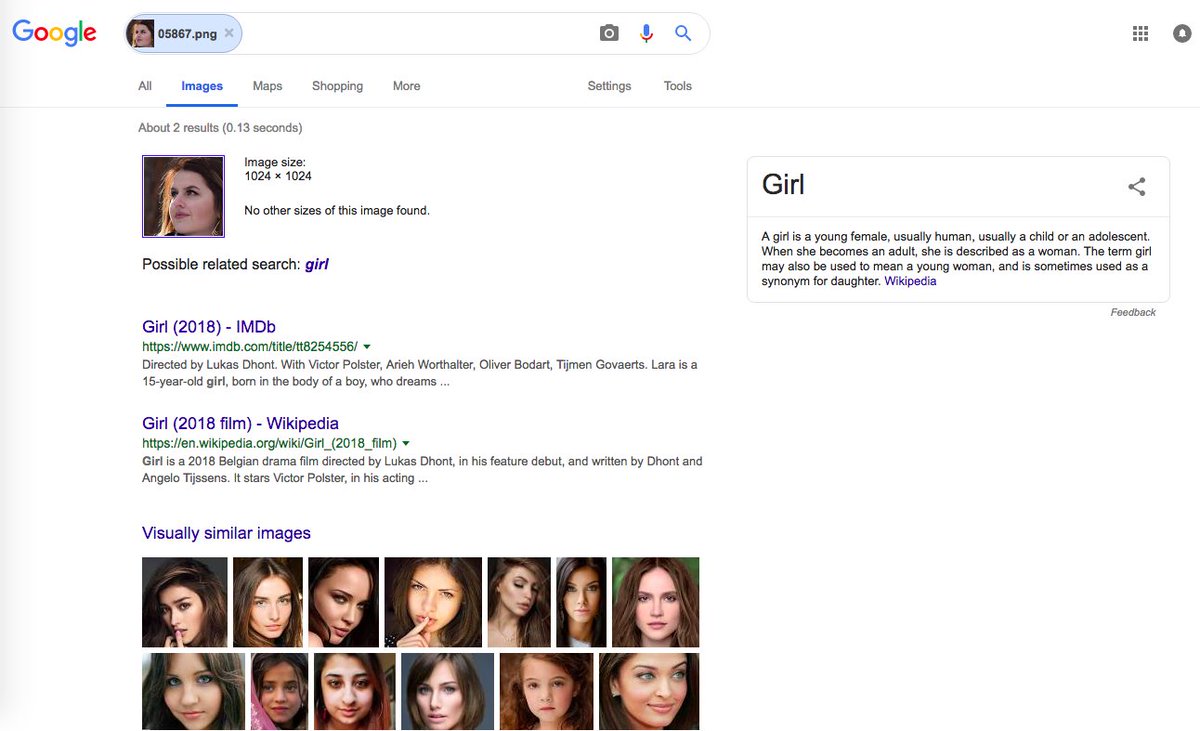
Task: Click the 05867.png chip thumbnail
Action: [141, 33]
